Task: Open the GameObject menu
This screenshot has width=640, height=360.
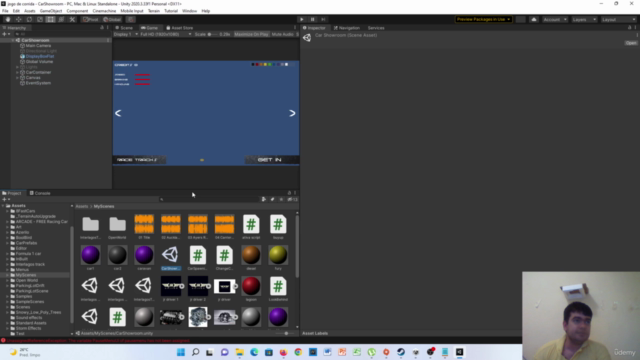Action: coord(51,11)
